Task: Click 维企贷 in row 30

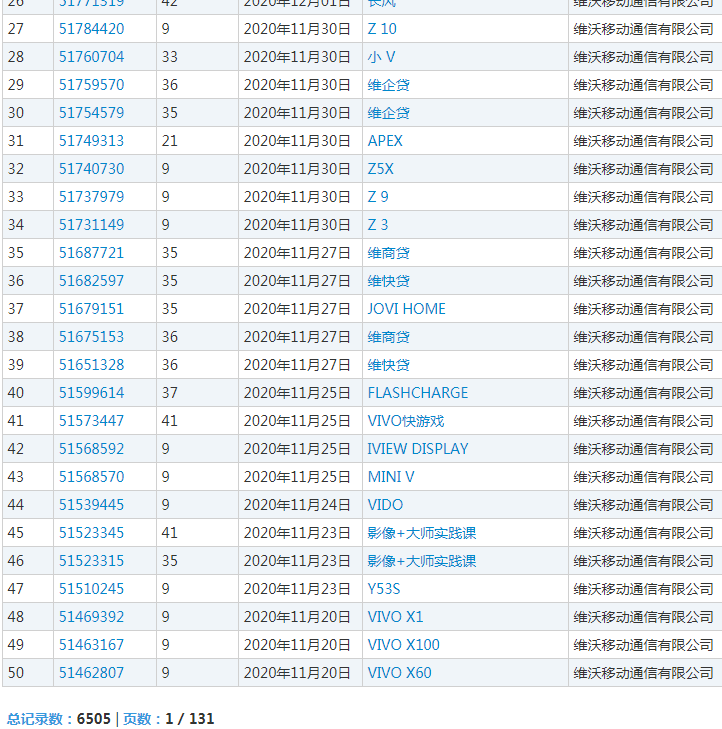Action: [x=388, y=113]
